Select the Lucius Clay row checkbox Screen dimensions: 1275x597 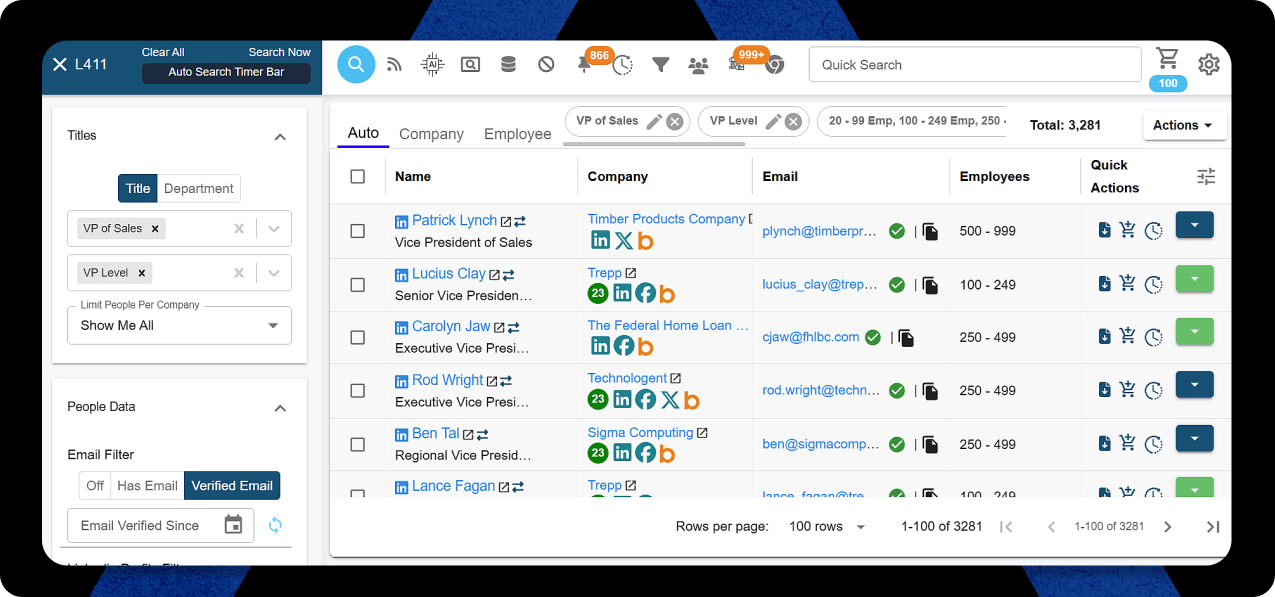(357, 285)
